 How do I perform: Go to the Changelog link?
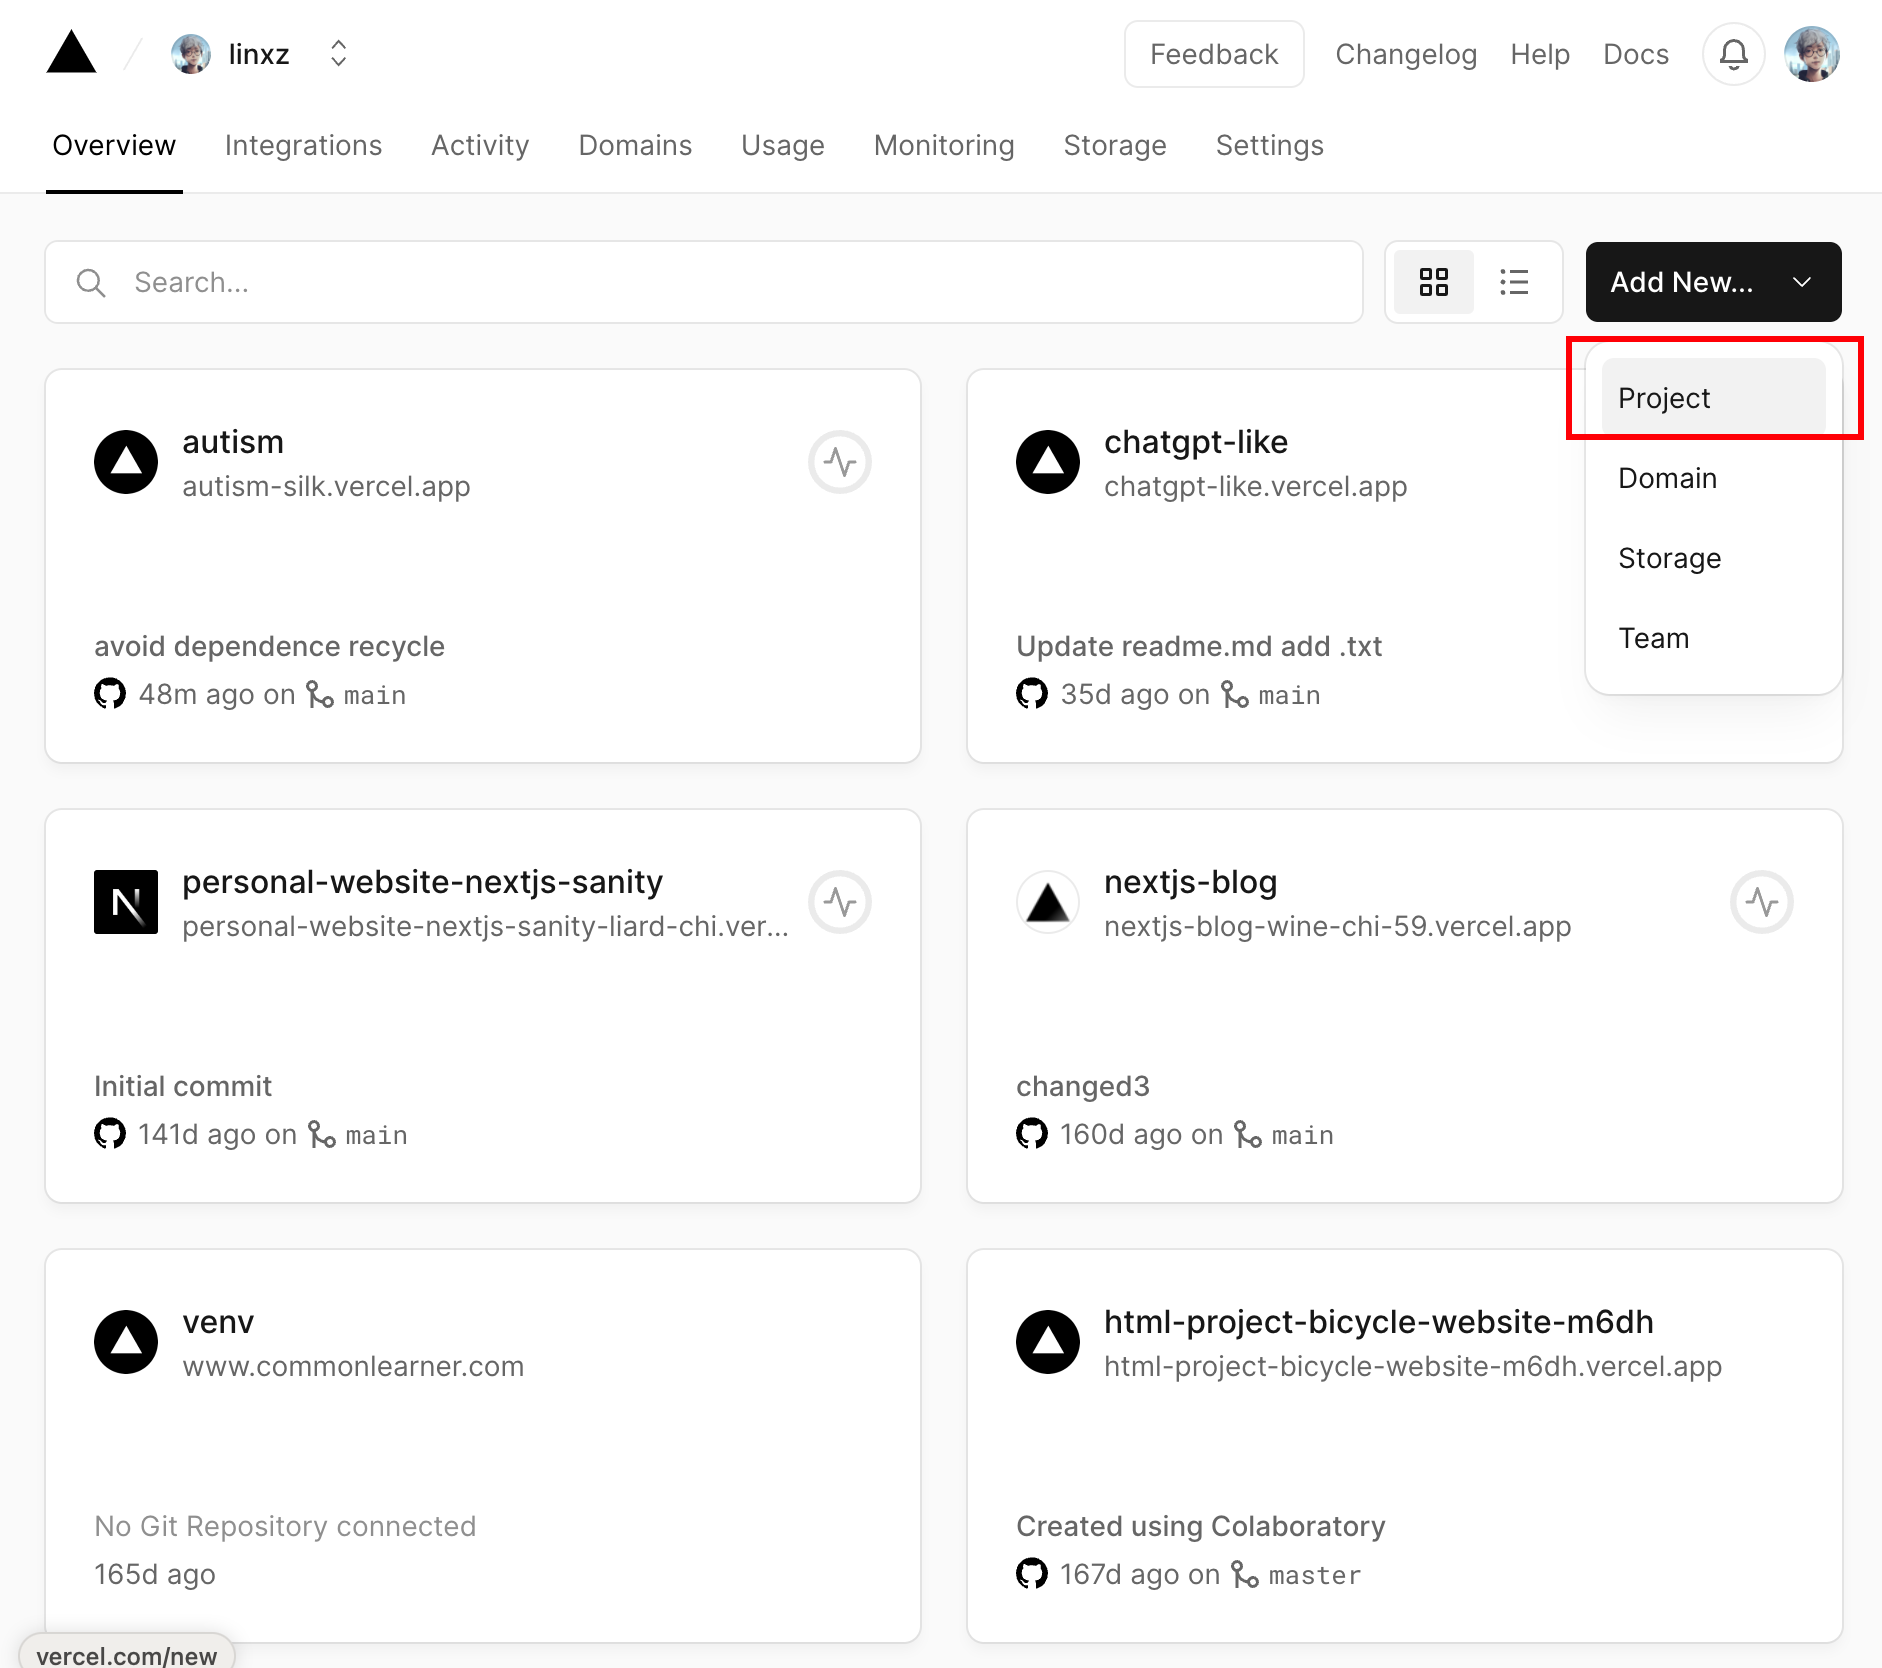(1406, 54)
